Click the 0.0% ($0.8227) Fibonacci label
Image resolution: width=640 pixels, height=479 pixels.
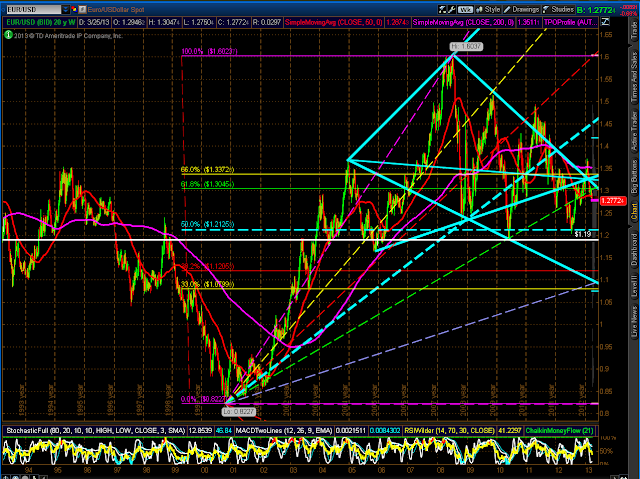[x=204, y=399]
